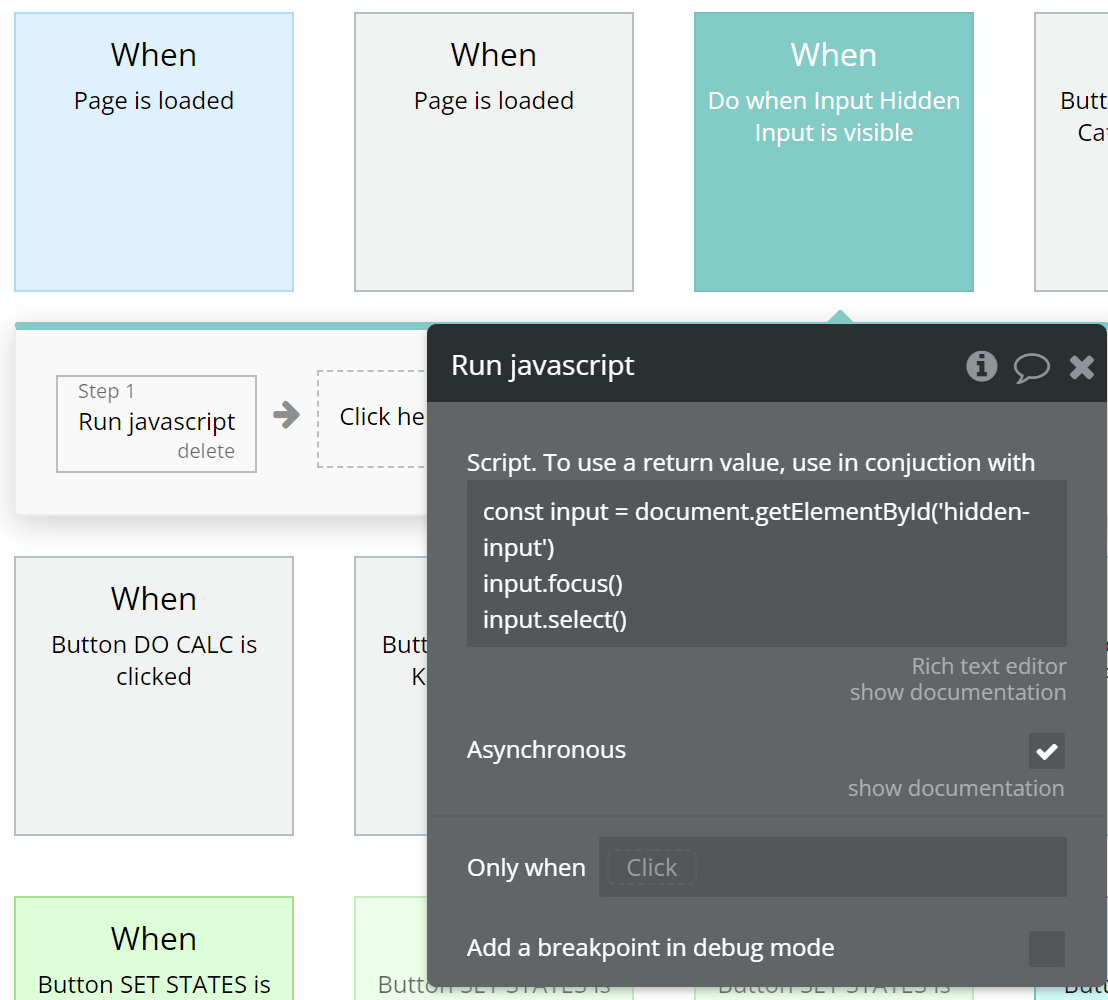Select the Step 1 Run javascript action

pyautogui.click(x=156, y=421)
